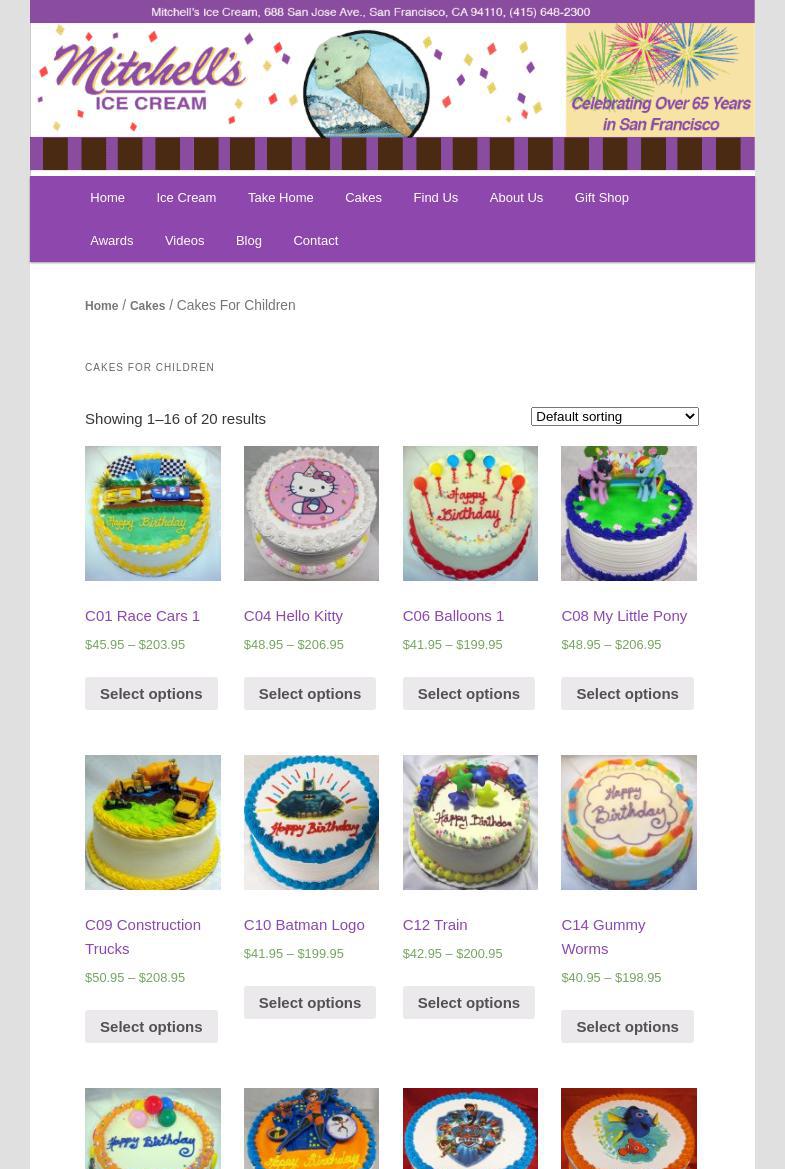Viewport: 785px width, 1169px height.
Task: Go to the Gift Shop menu
Action: (602, 198)
